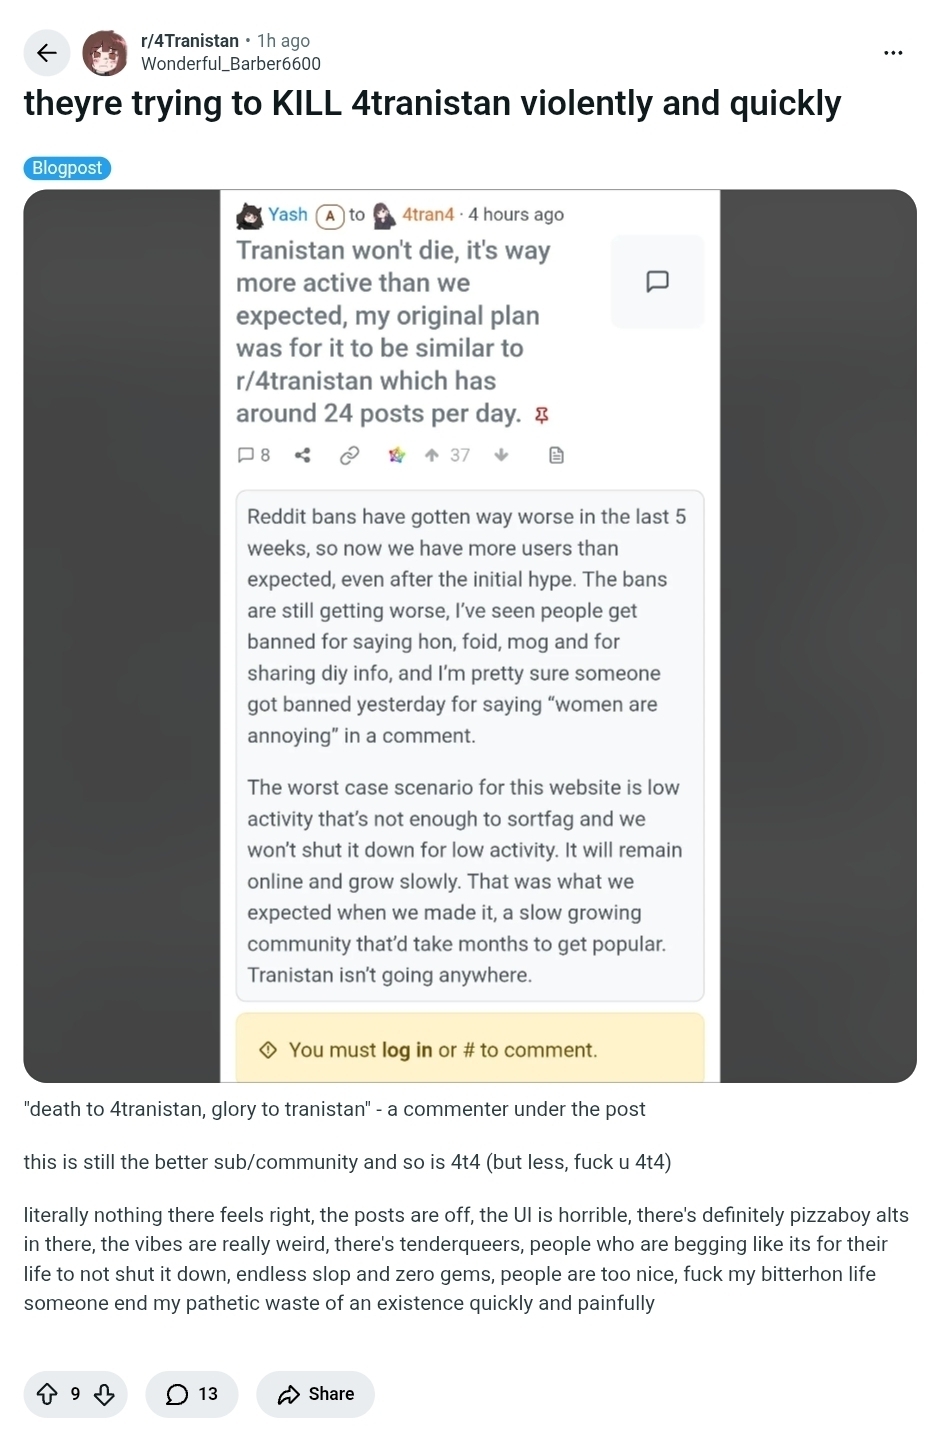950x1433 pixels.
Task: Click the chain link icon in the screenshot
Action: tap(349, 455)
